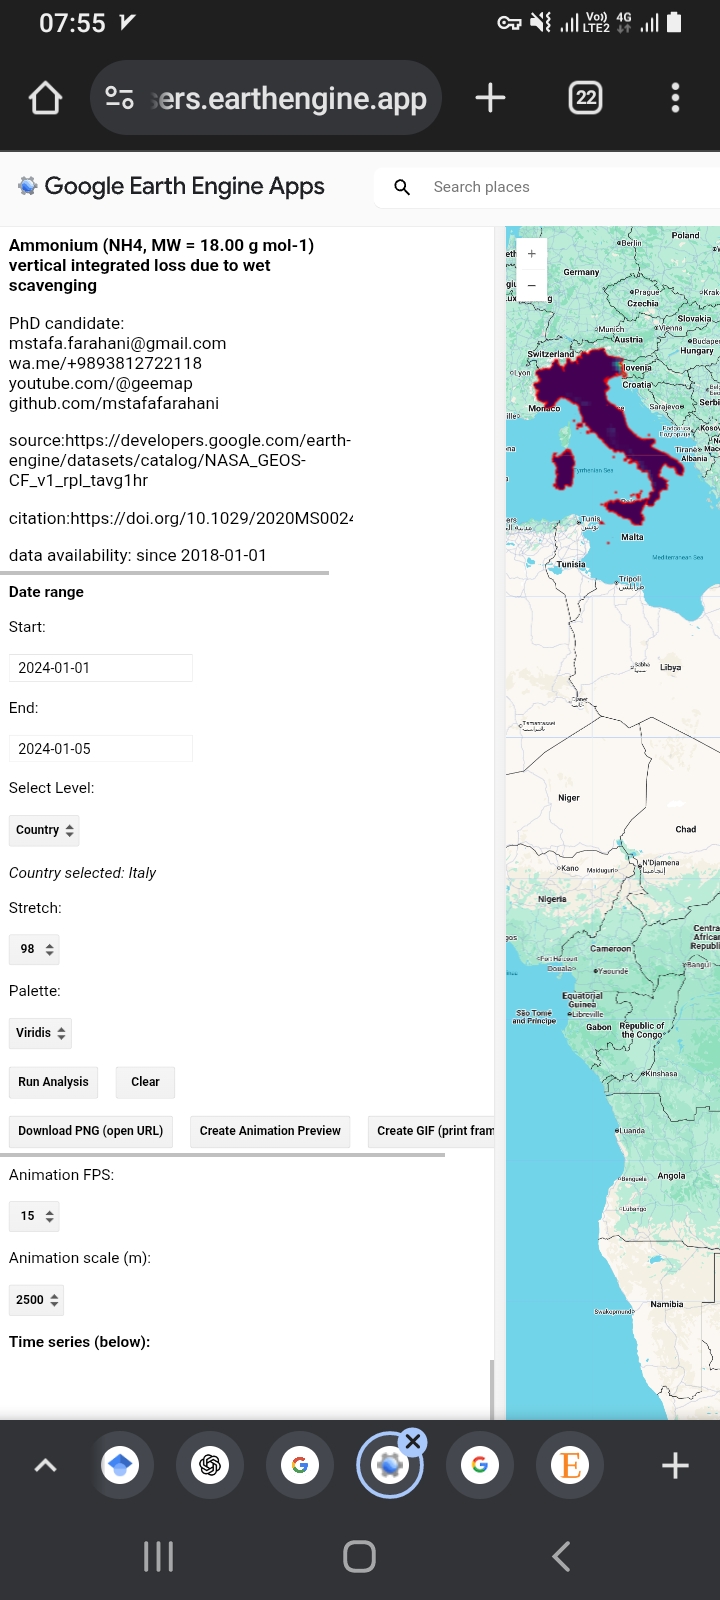Open the Country level dropdown
The height and width of the screenshot is (1600, 720).
[44, 830]
